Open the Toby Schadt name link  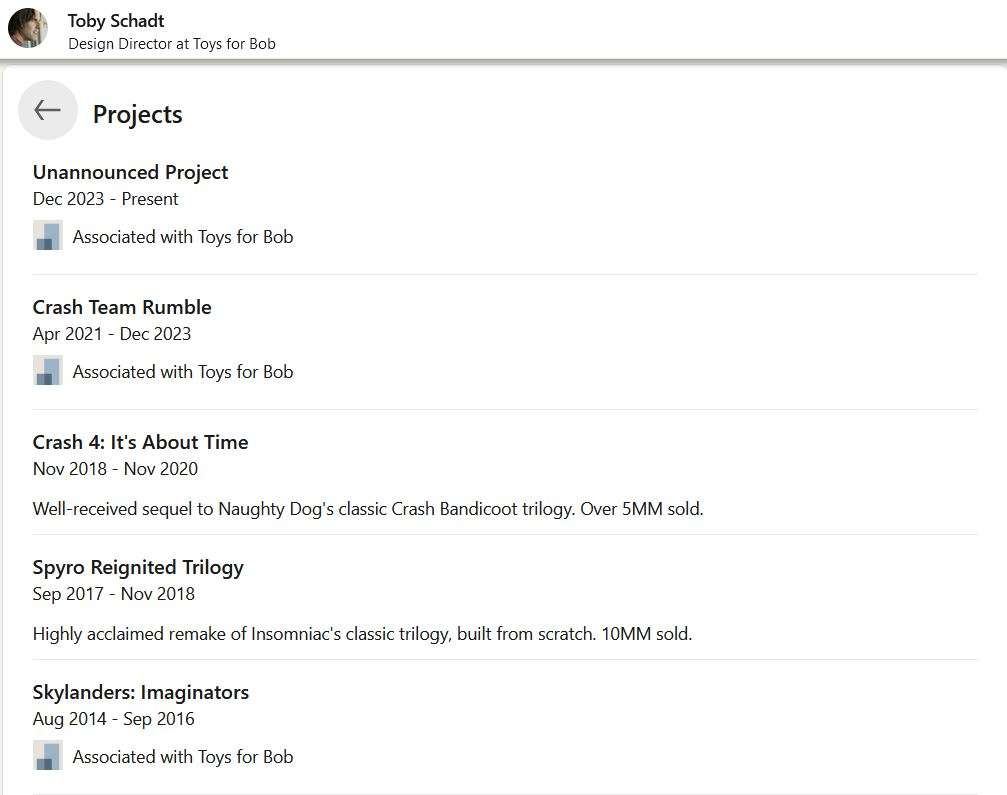click(116, 21)
